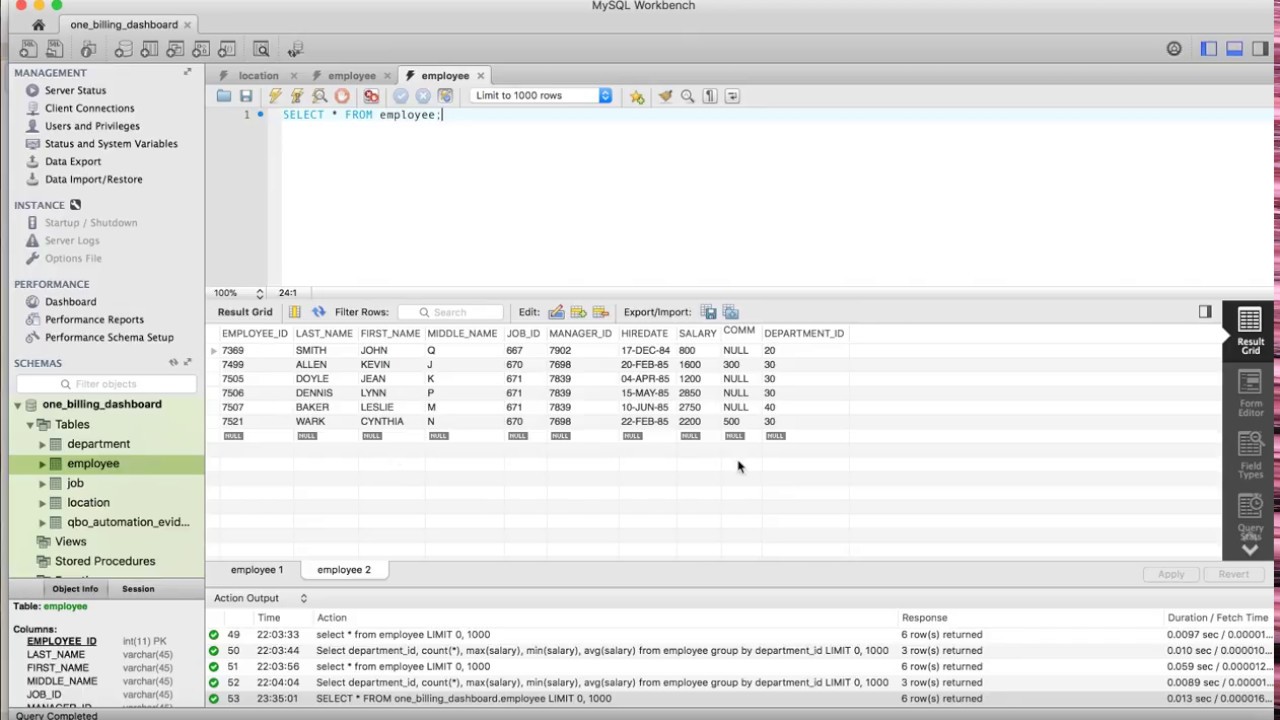Viewport: 1280px width, 720px height.
Task: Open Performance Reports
Action: [94, 320]
